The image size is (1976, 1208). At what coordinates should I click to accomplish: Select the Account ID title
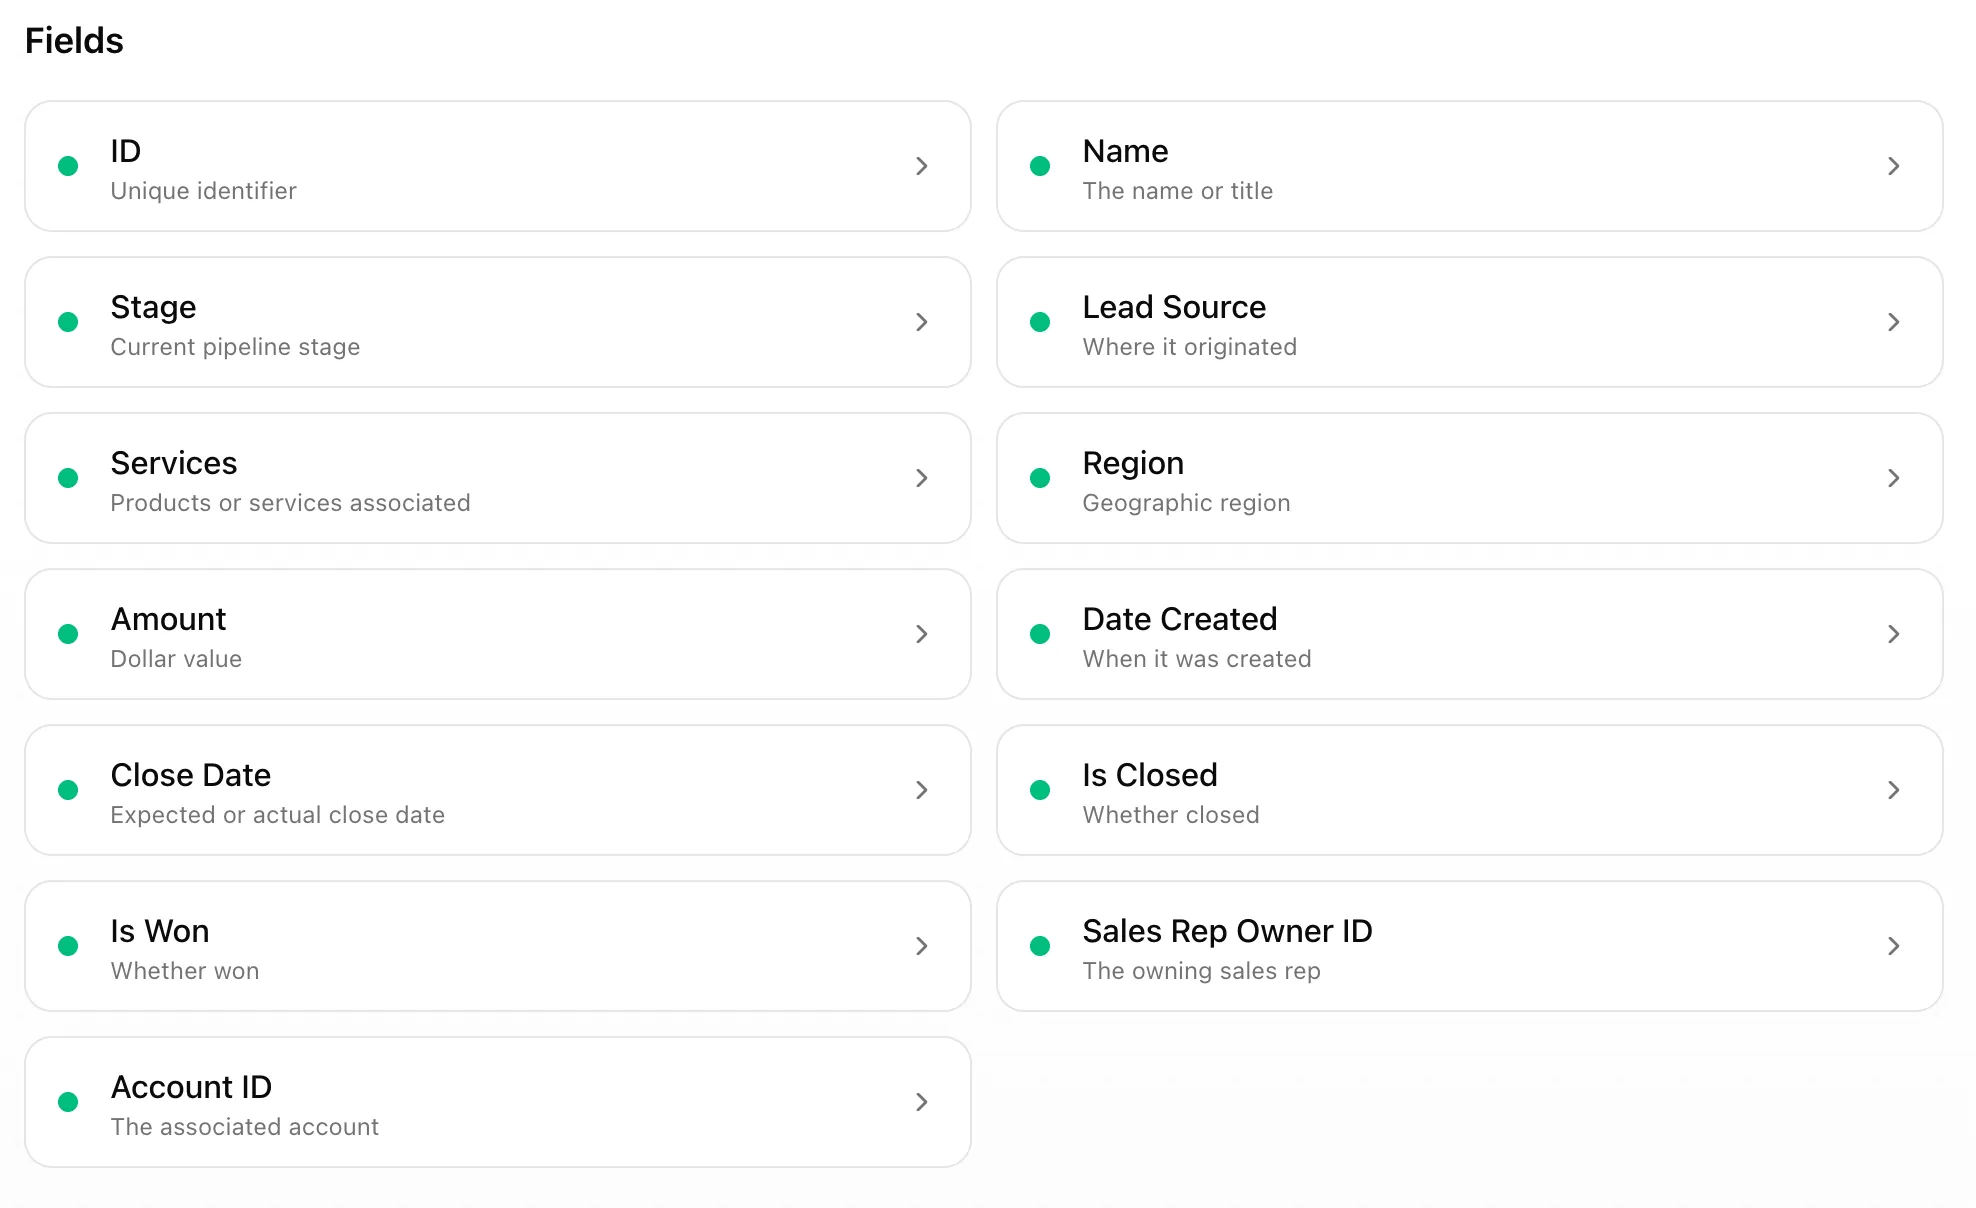click(191, 1087)
